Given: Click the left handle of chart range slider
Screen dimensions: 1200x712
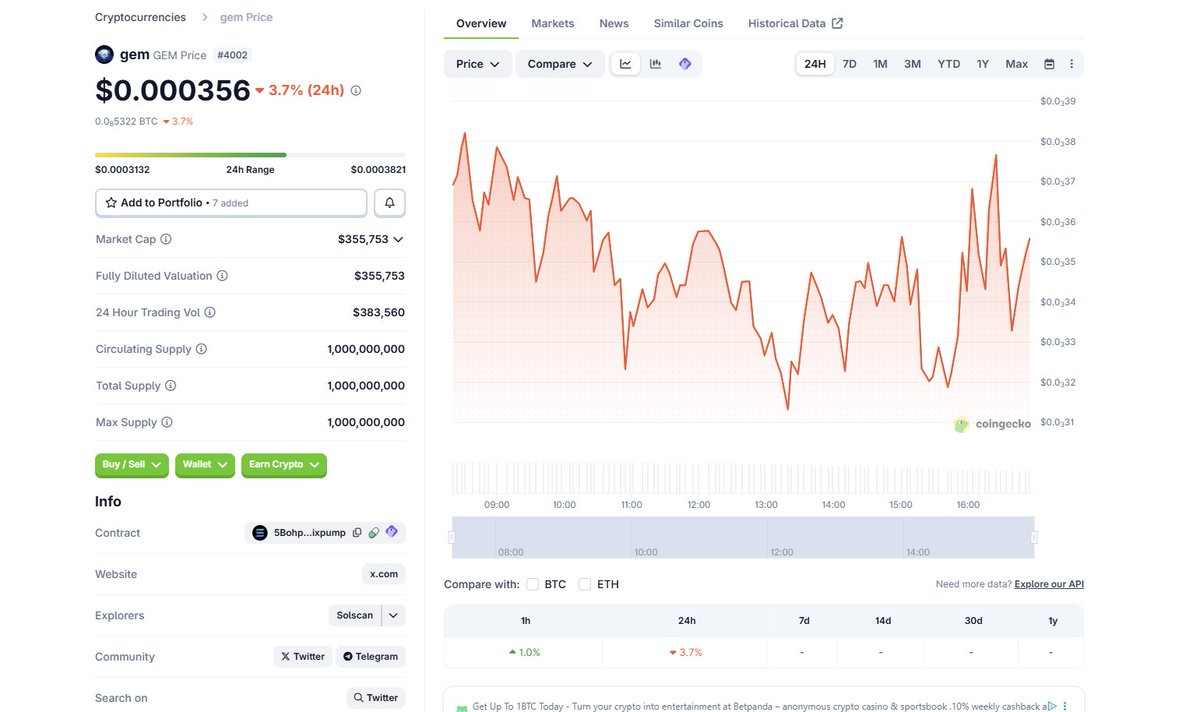Looking at the screenshot, I should coord(451,537).
